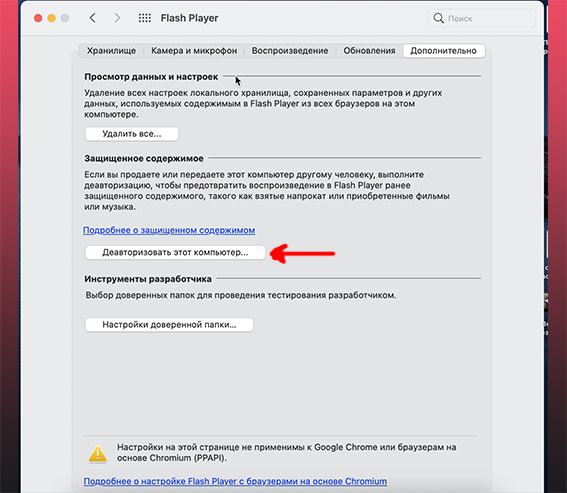Click the Защищенное содержимое heading

144,158
